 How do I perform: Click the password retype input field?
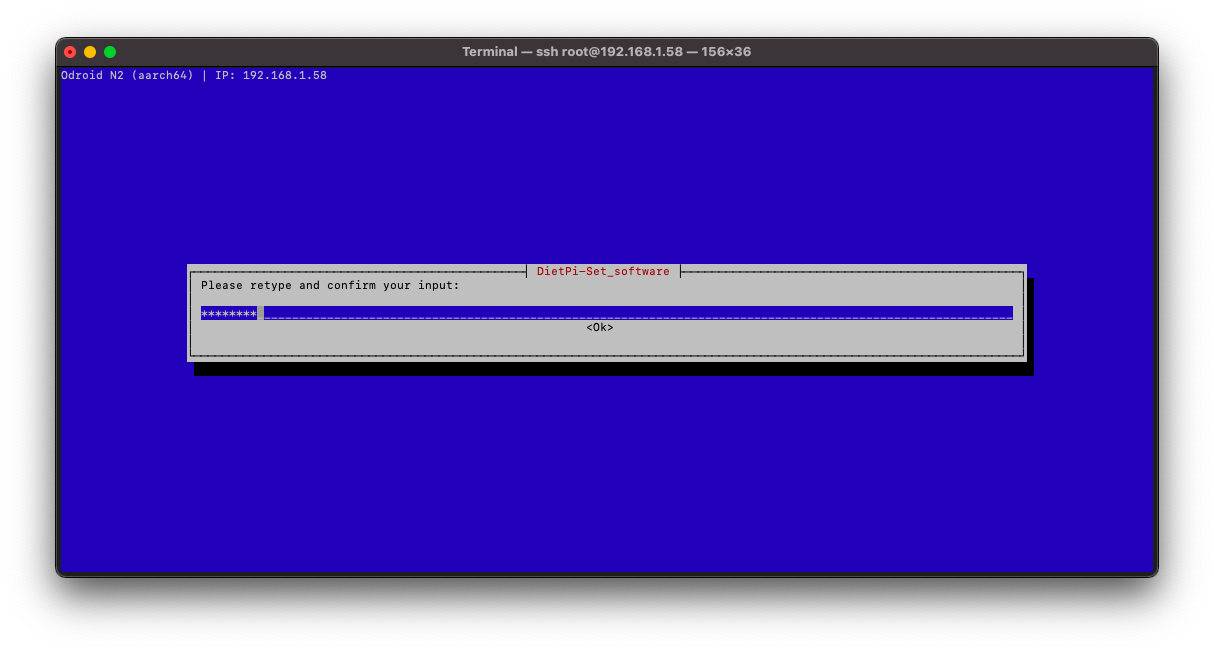(x=637, y=313)
